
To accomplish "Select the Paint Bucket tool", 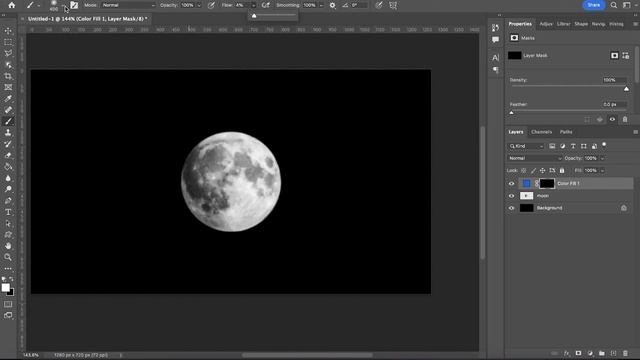I will tap(8, 167).
